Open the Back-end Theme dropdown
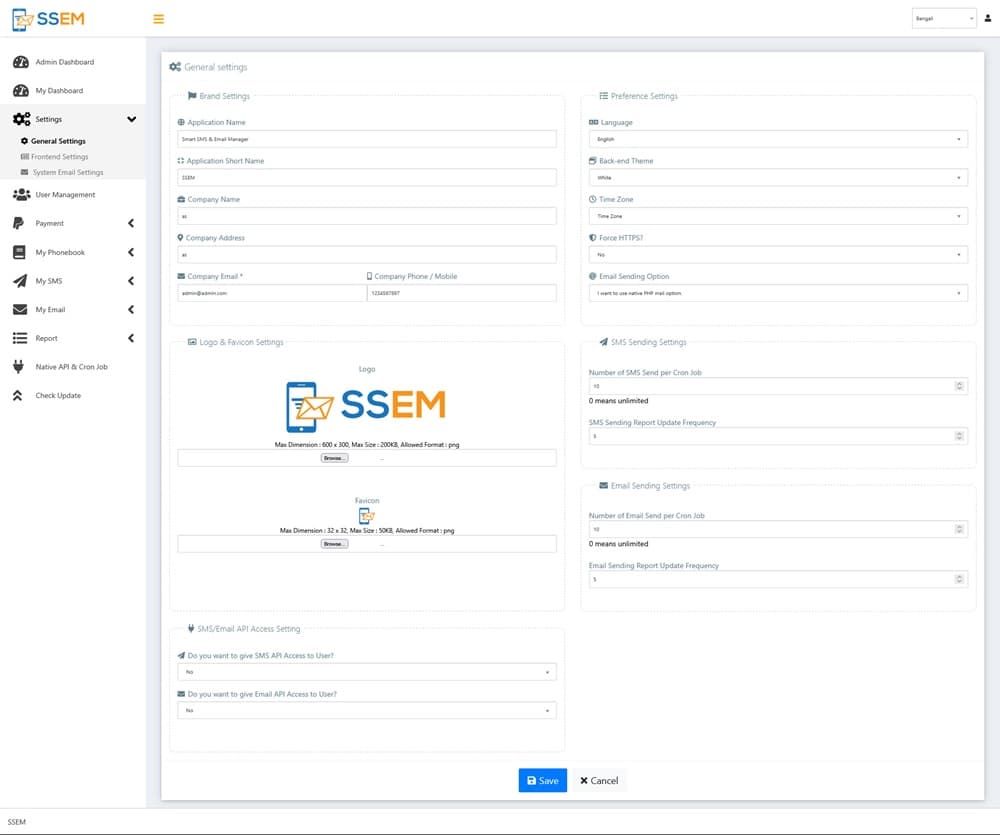 778,178
